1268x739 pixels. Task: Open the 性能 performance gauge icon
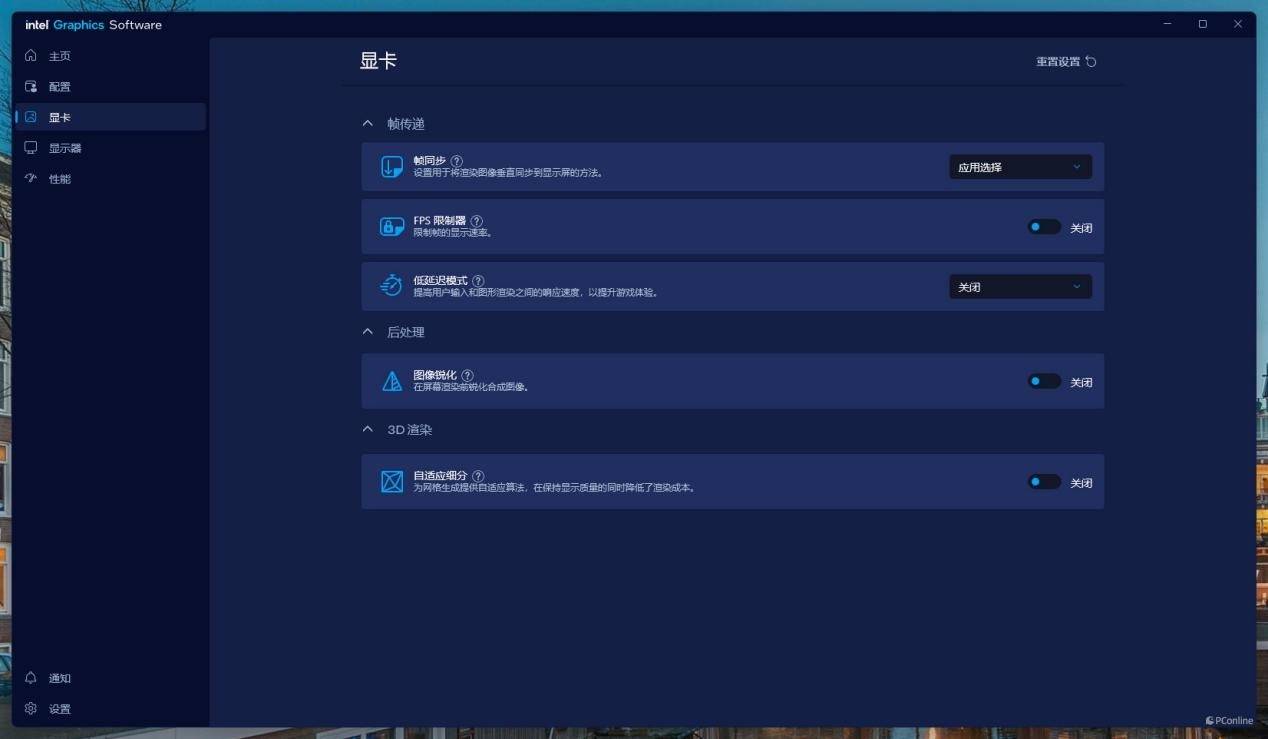coord(31,179)
